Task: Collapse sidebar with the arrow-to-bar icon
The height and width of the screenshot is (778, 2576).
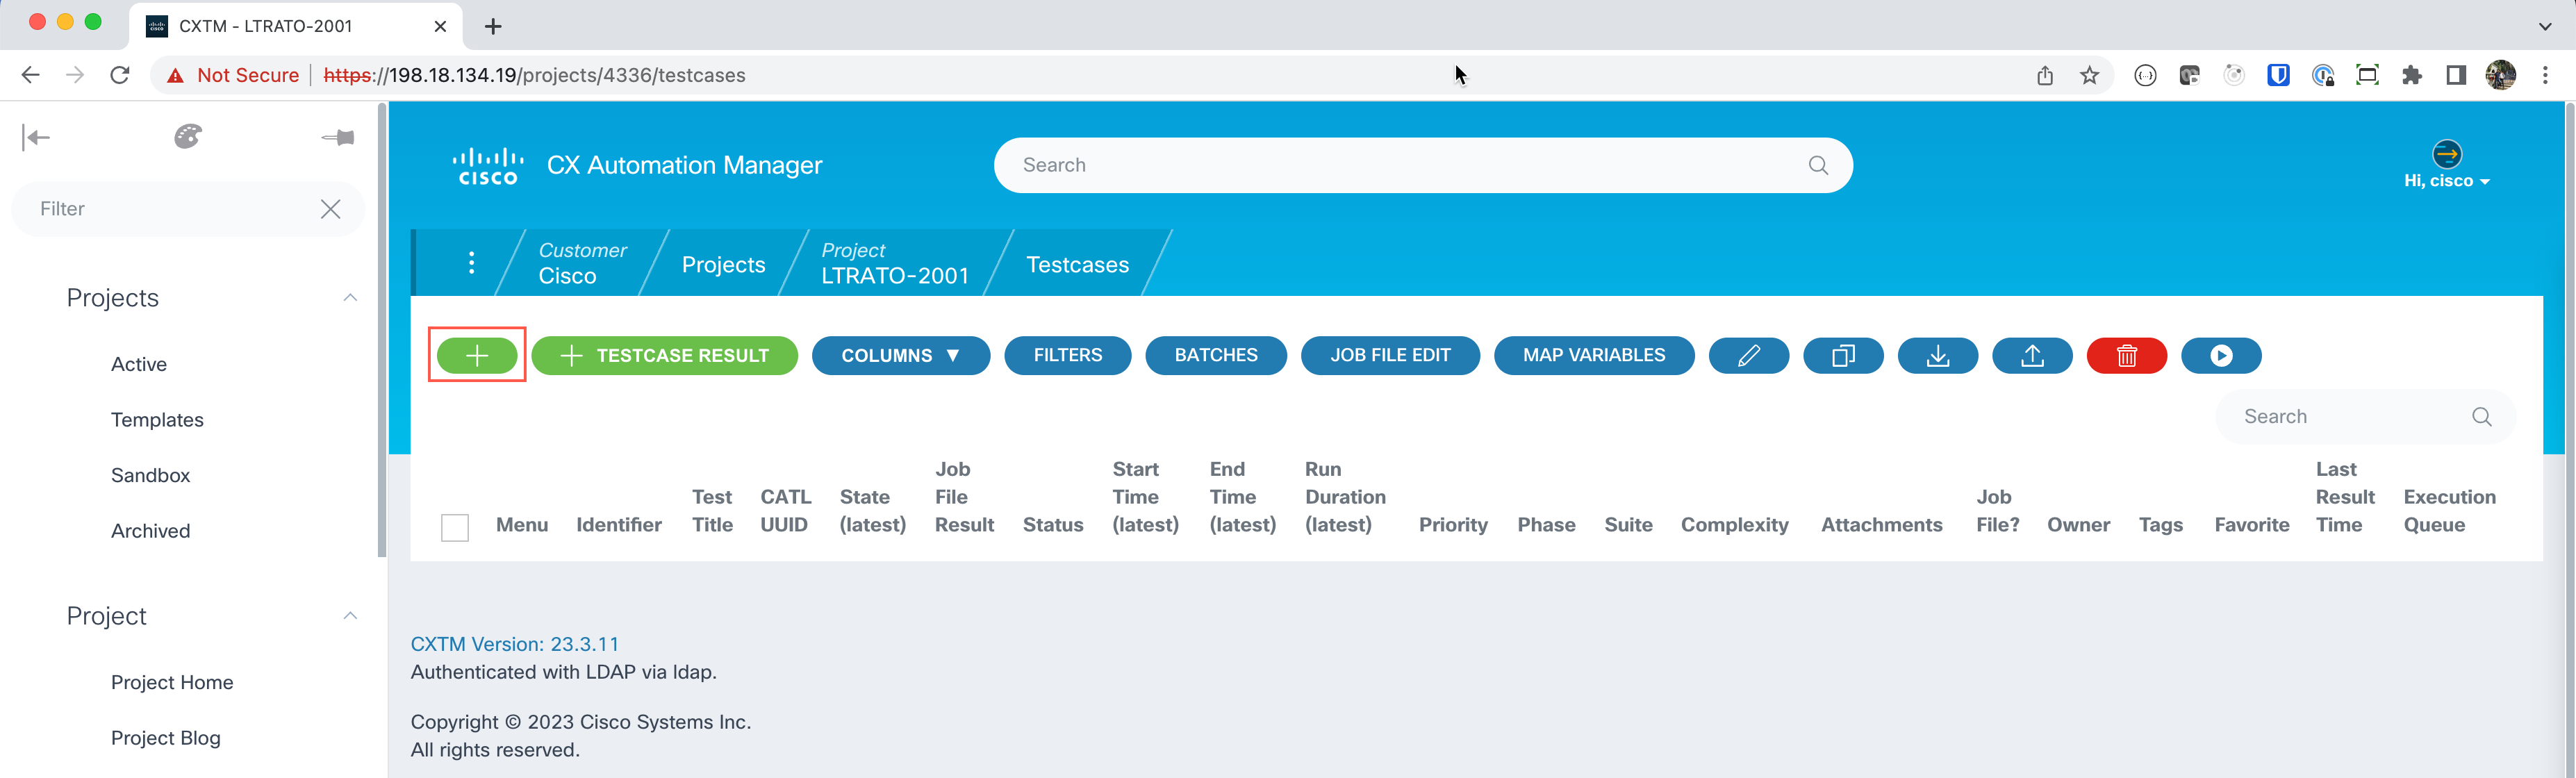Action: click(36, 137)
